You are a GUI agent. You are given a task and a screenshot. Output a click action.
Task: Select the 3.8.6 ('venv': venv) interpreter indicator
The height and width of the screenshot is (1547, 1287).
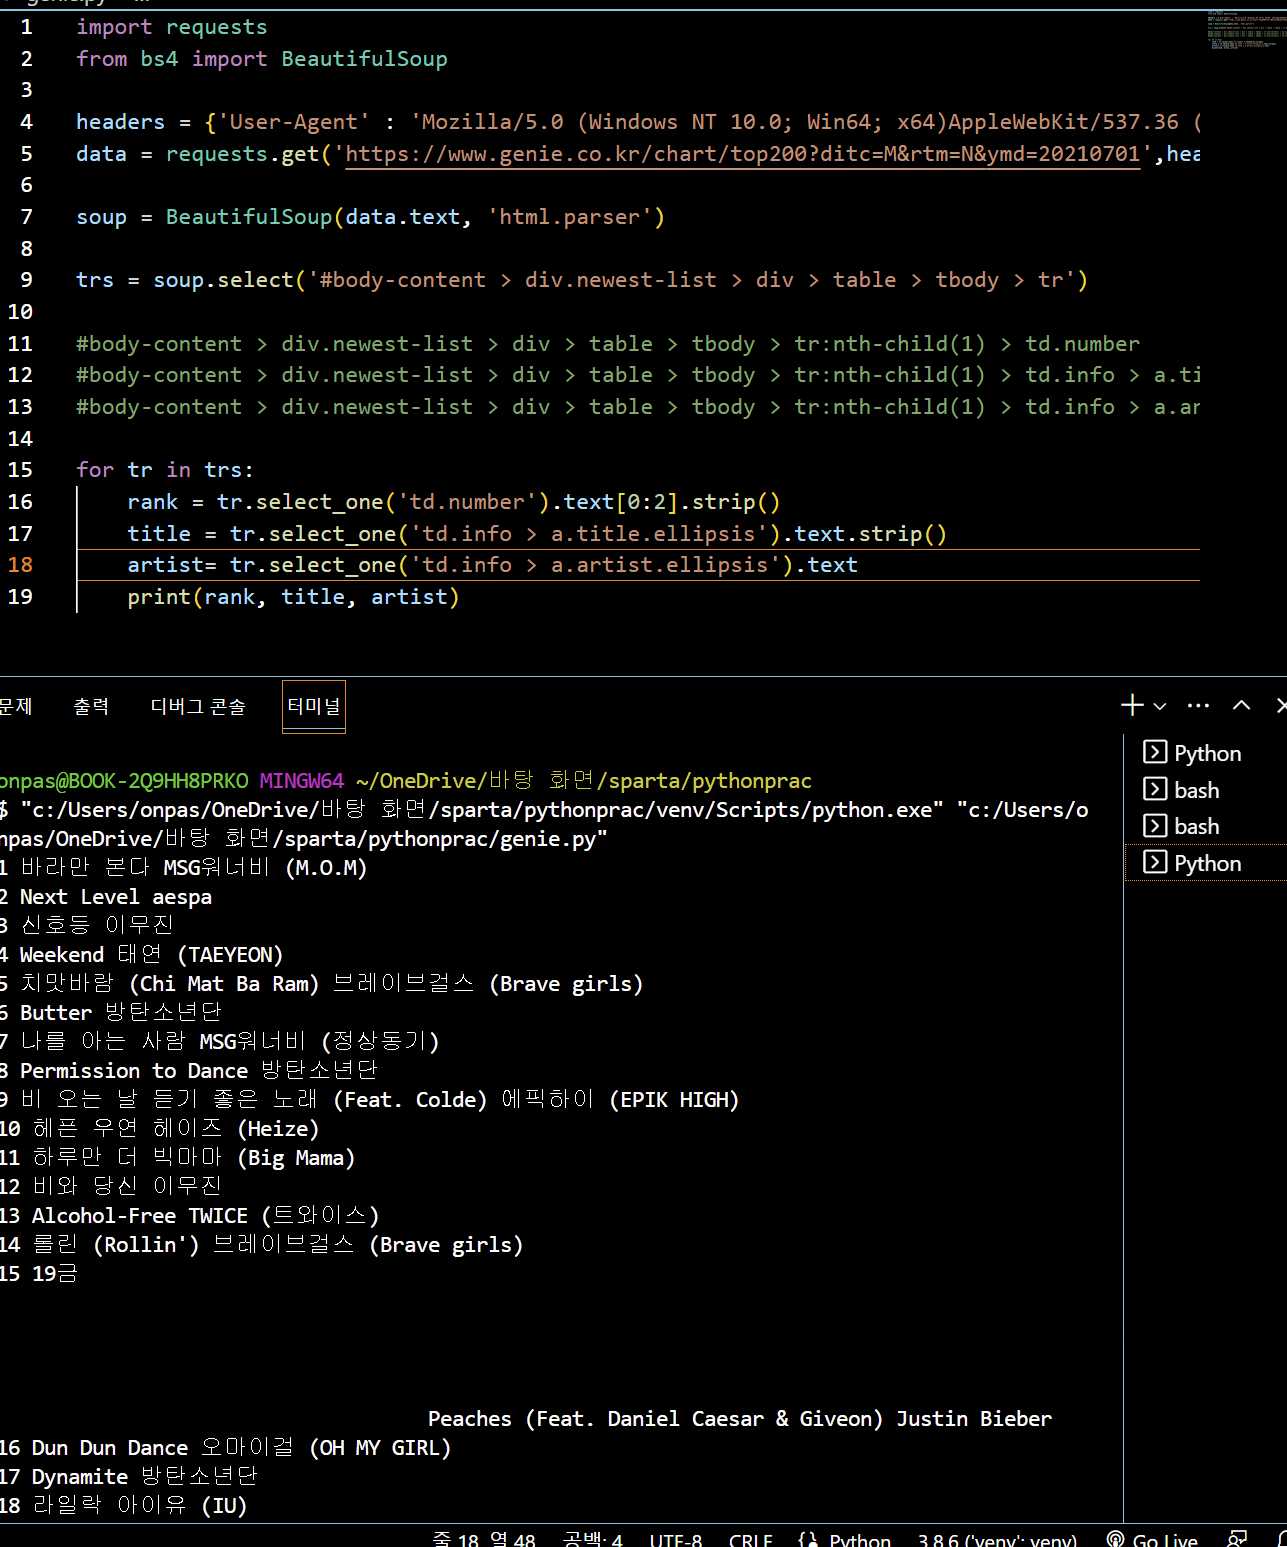pyautogui.click(x=997, y=1539)
